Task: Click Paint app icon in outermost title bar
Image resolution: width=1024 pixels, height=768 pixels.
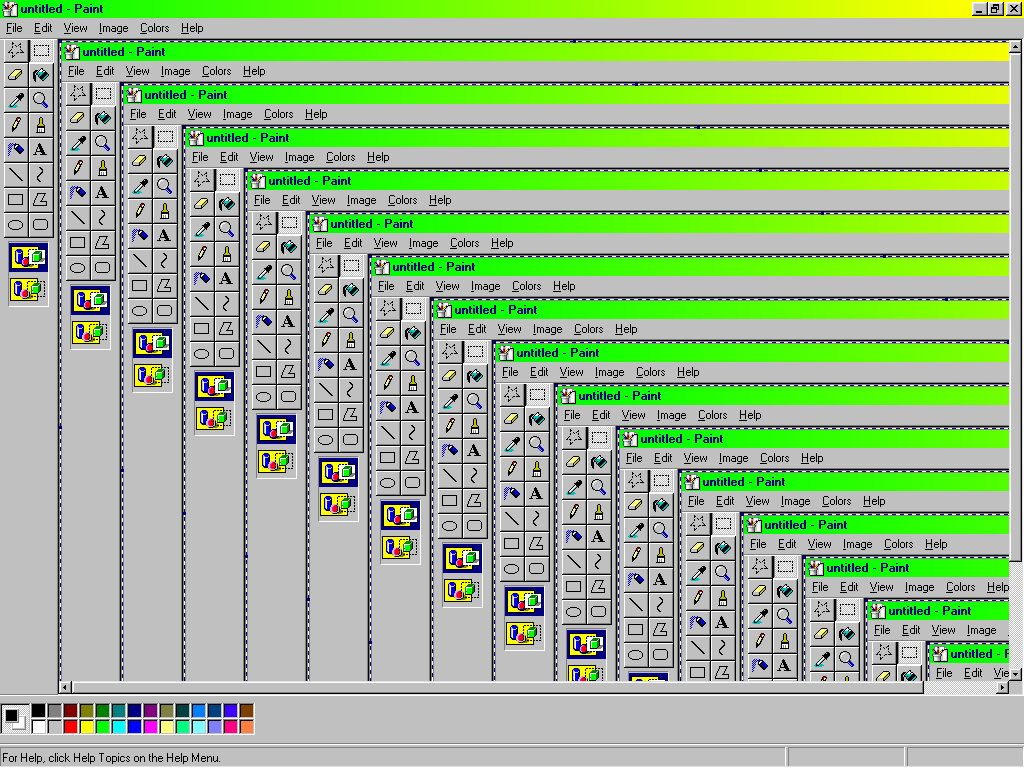Action: pyautogui.click(x=10, y=9)
